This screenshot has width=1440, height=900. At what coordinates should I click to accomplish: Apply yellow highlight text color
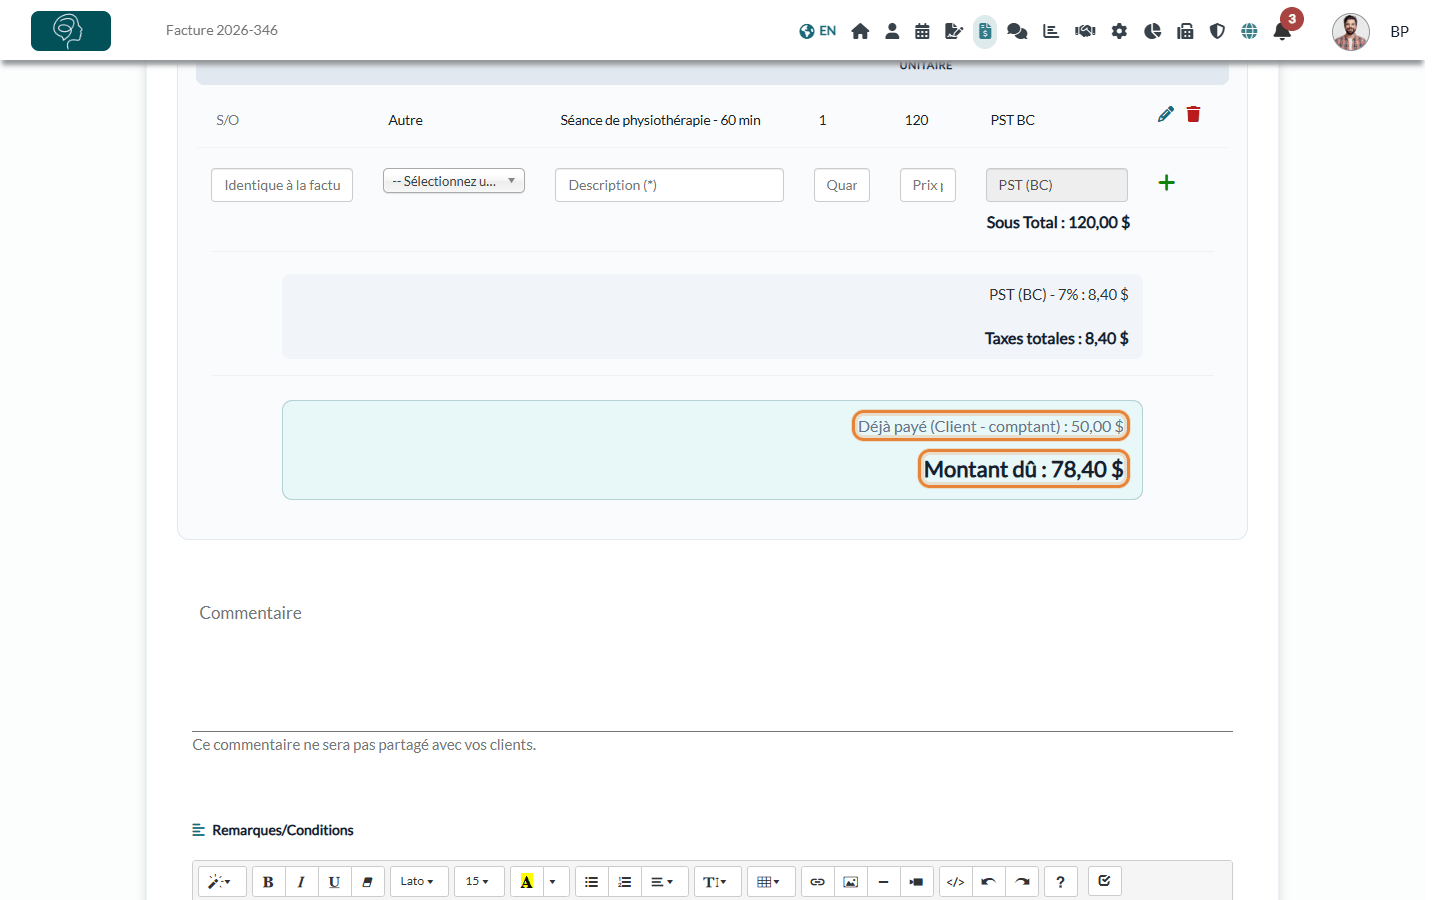point(526,881)
